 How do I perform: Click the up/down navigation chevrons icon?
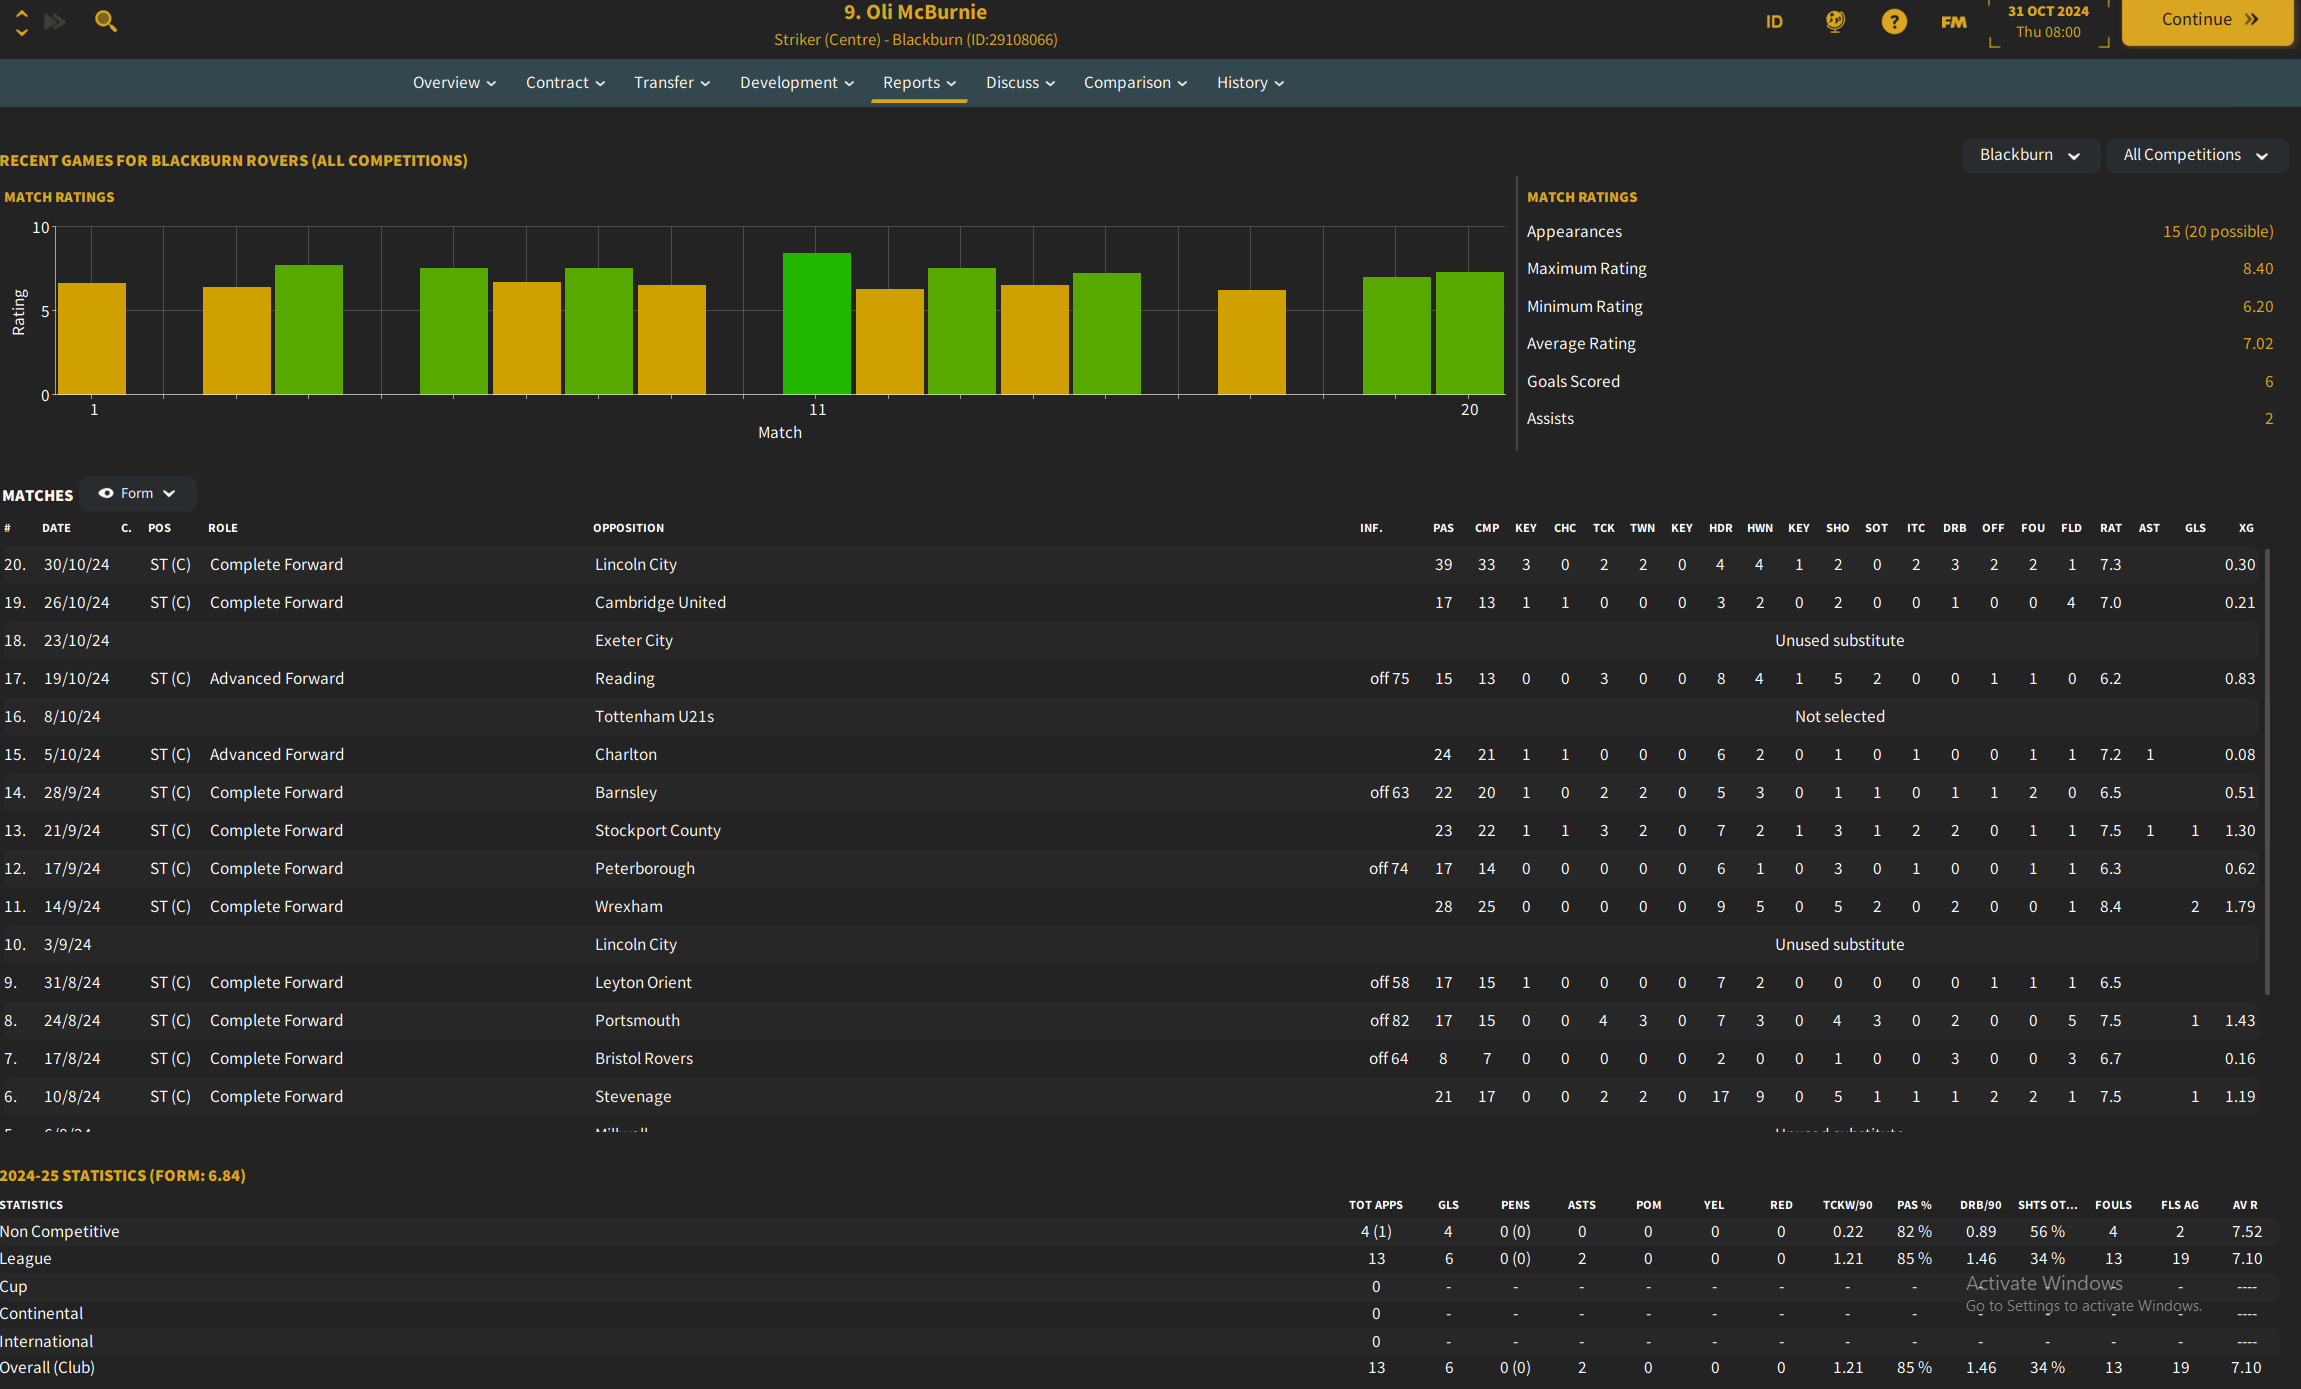[x=21, y=22]
